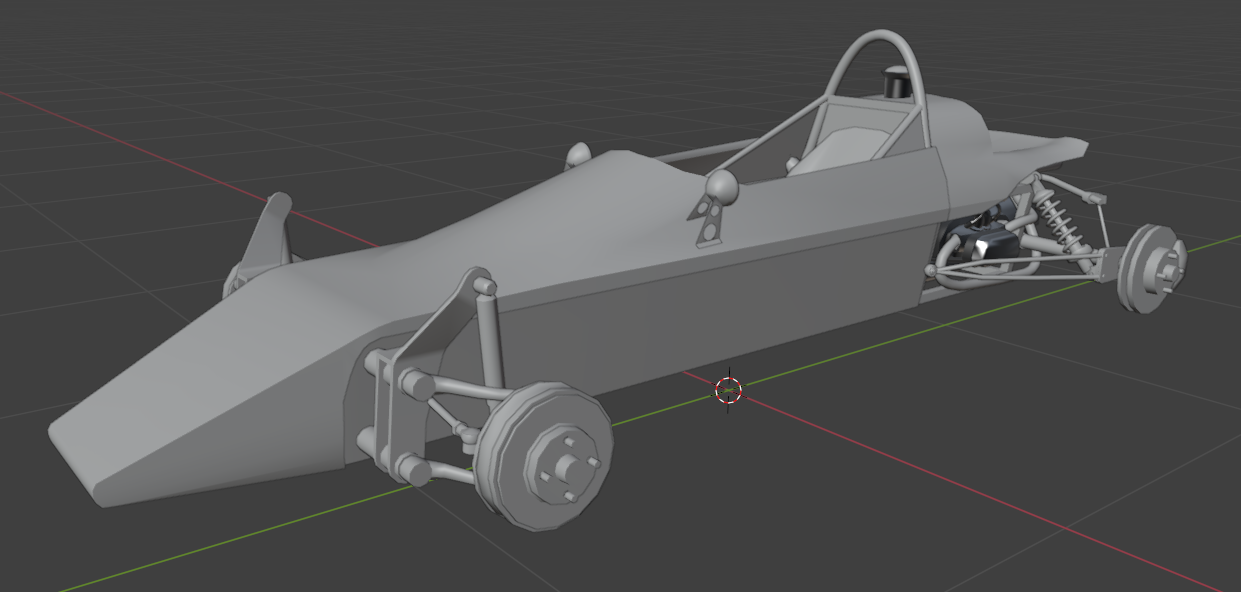Screen dimensions: 1241x592
Task: Click the 3D cursor crosshair on the grid
Action: 729,391
